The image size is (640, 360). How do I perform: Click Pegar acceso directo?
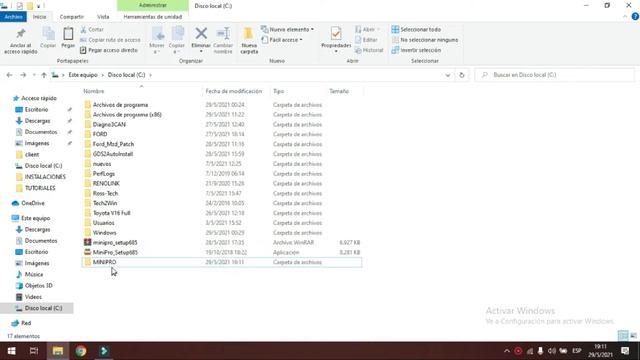coord(109,50)
